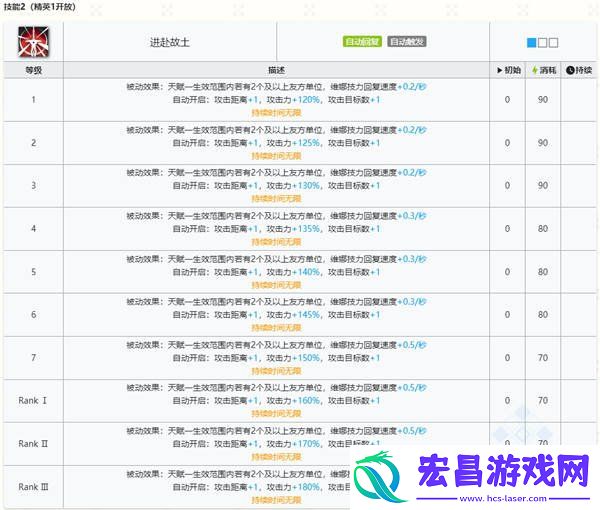Click initial value 0 in Rank Ⅰ row
This screenshot has height=510, width=600.
pos(507,401)
